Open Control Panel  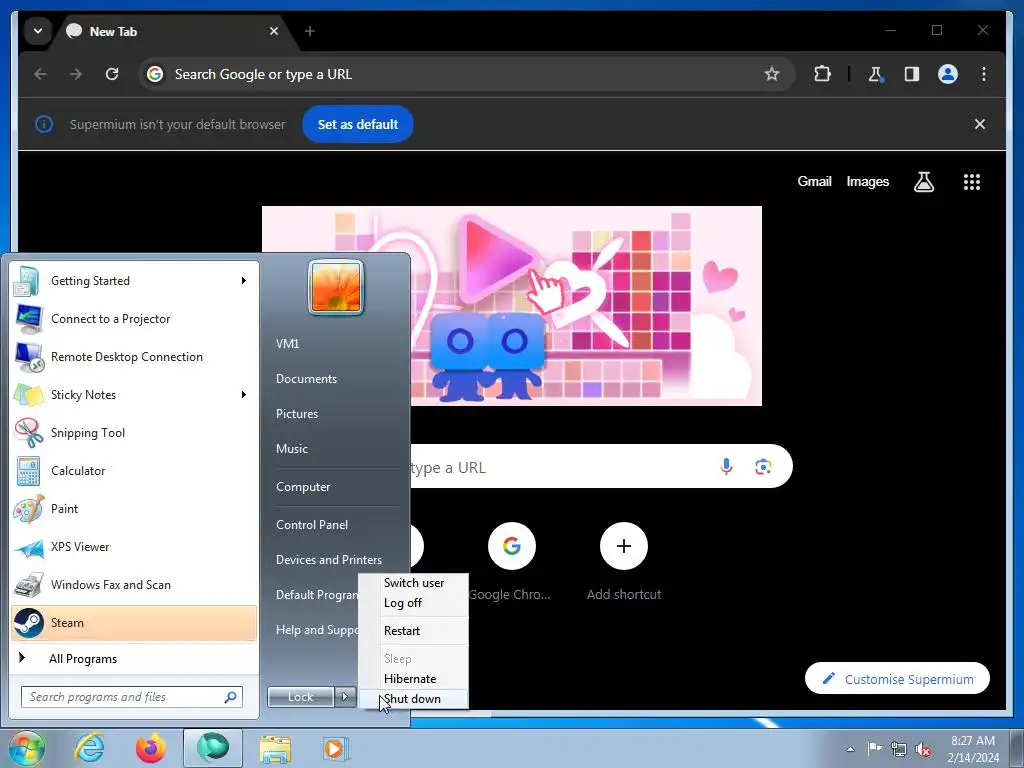[312, 524]
